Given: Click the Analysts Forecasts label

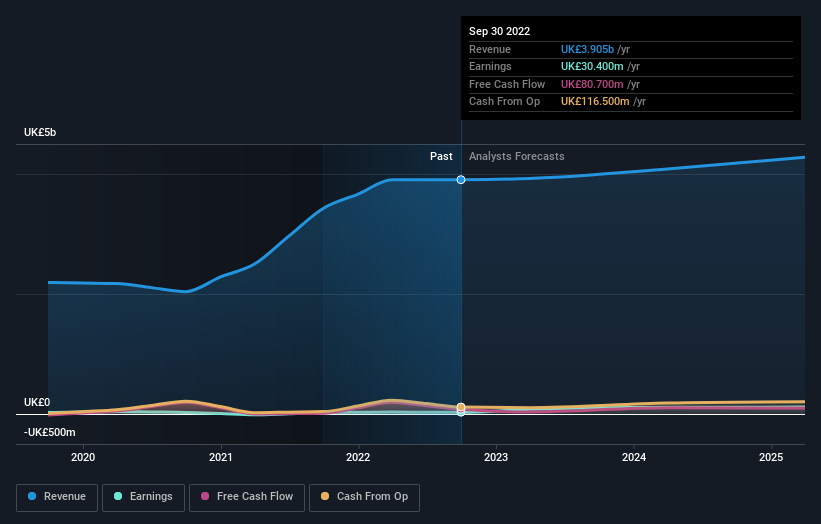Looking at the screenshot, I should 517,156.
